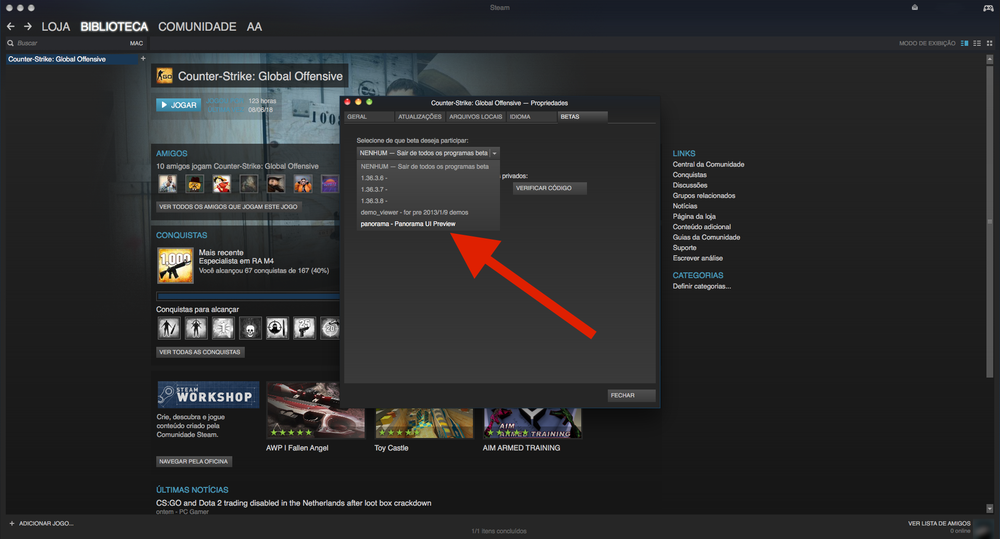Viewport: 1000px width, 539px height.
Task: Open friend avatar wearing orange jacket
Action: [303, 184]
